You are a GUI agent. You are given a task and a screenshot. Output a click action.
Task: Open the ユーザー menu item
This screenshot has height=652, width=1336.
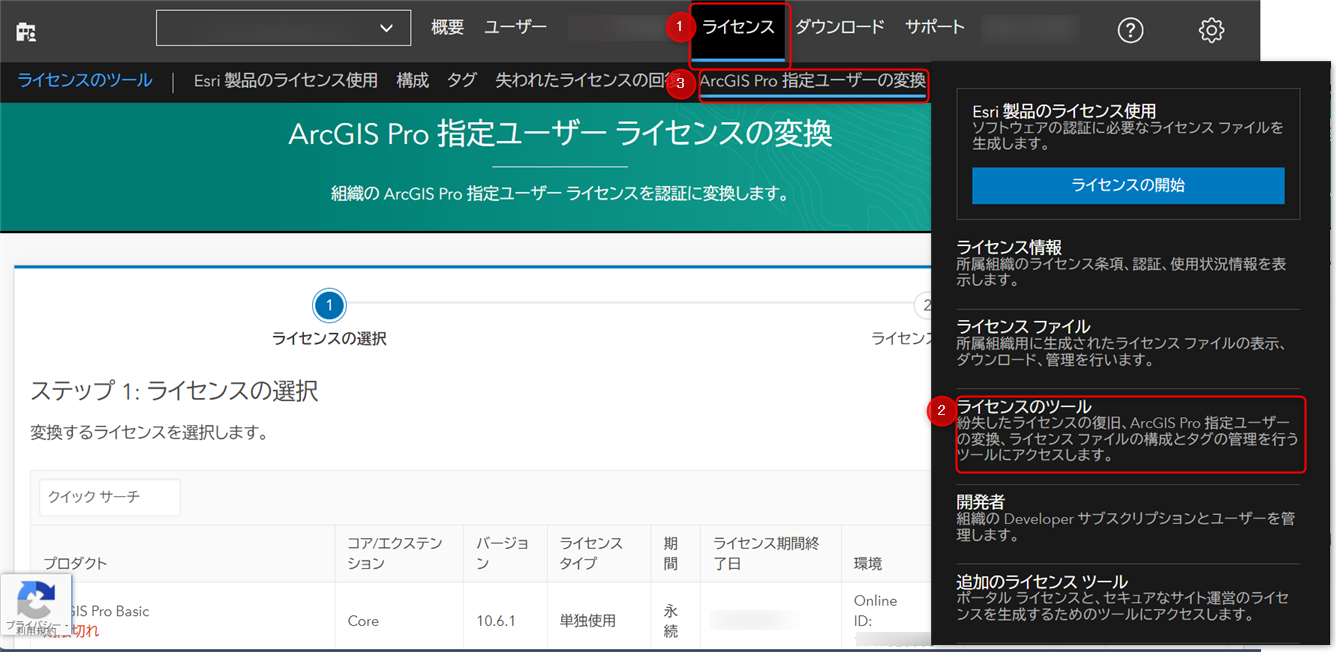click(x=515, y=28)
